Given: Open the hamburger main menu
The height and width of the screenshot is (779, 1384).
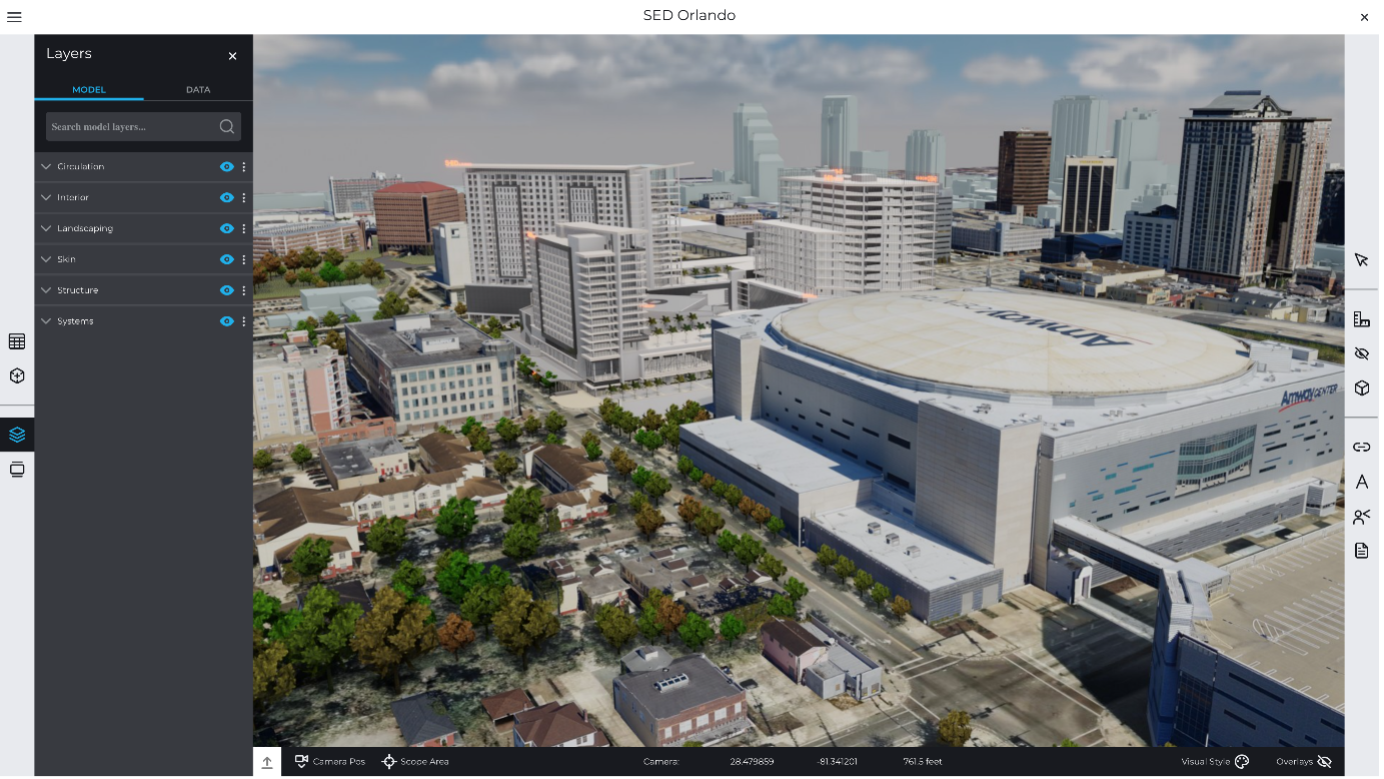Looking at the screenshot, I should pos(14,17).
